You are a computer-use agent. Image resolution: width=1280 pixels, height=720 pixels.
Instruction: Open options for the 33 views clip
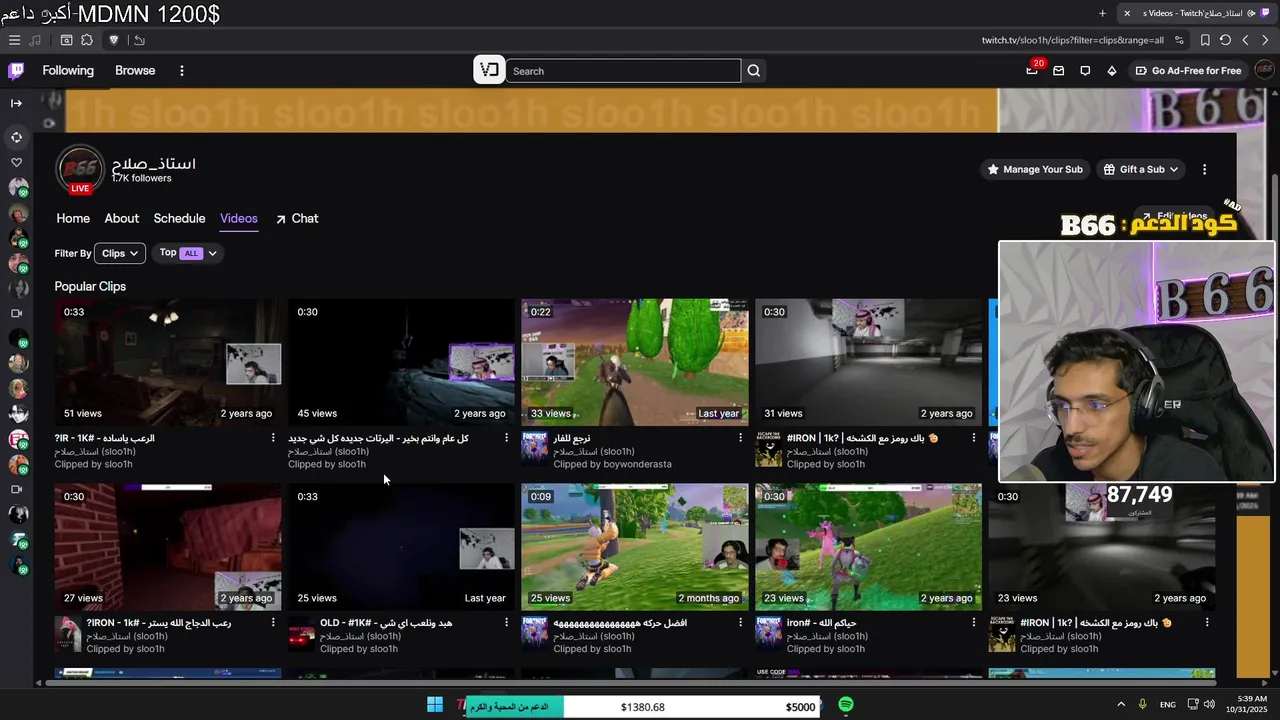pos(740,438)
